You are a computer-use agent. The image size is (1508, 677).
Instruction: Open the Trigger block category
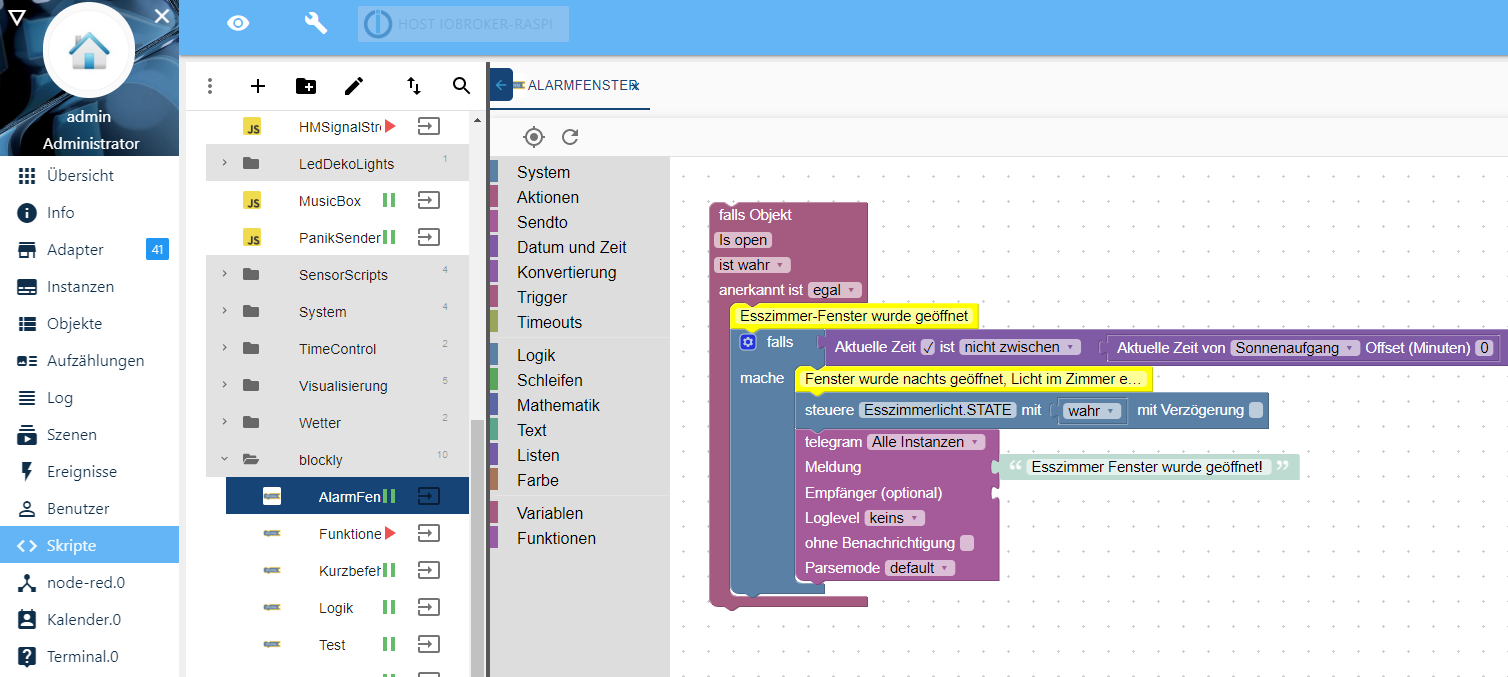pyautogui.click(x=542, y=297)
